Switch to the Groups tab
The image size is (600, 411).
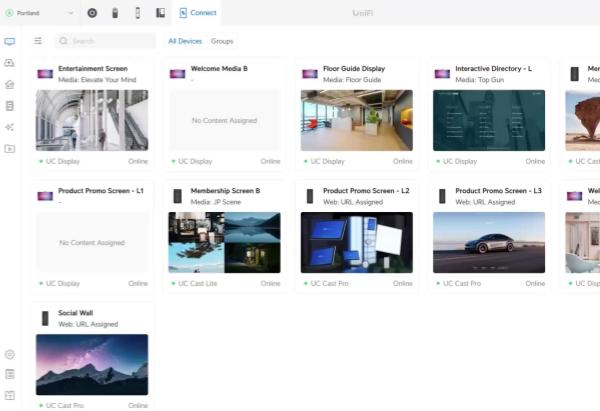(222, 41)
